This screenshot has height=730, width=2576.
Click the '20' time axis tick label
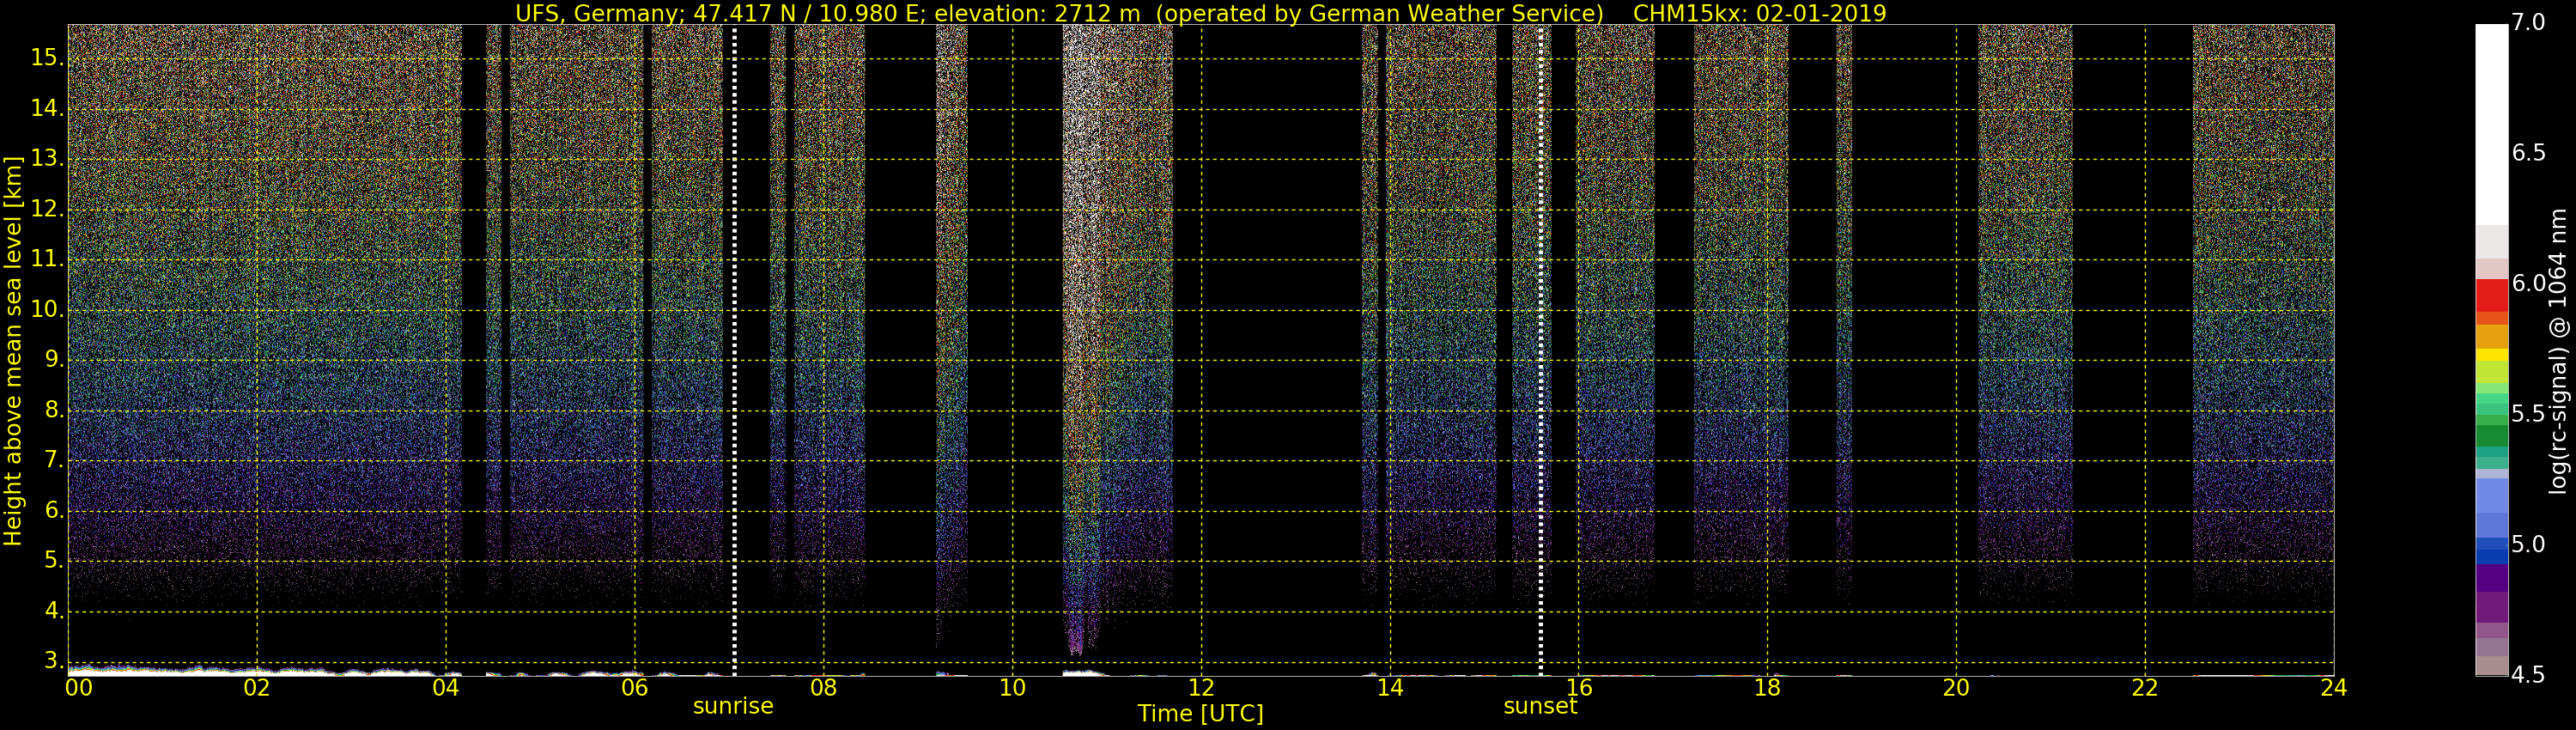[x=1956, y=688]
